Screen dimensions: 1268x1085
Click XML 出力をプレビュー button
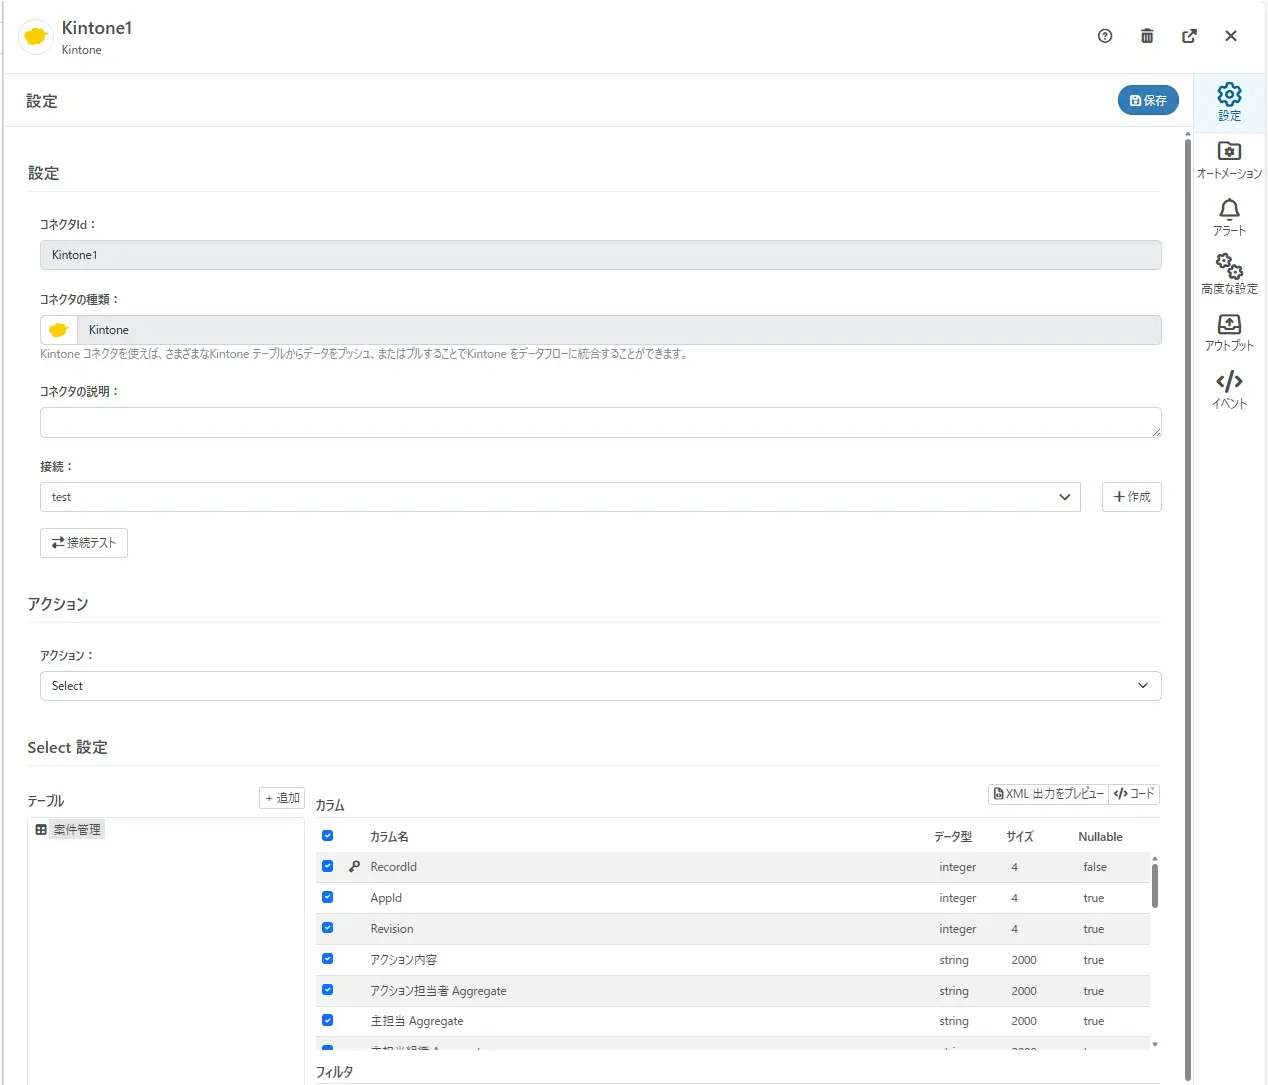coord(1048,794)
